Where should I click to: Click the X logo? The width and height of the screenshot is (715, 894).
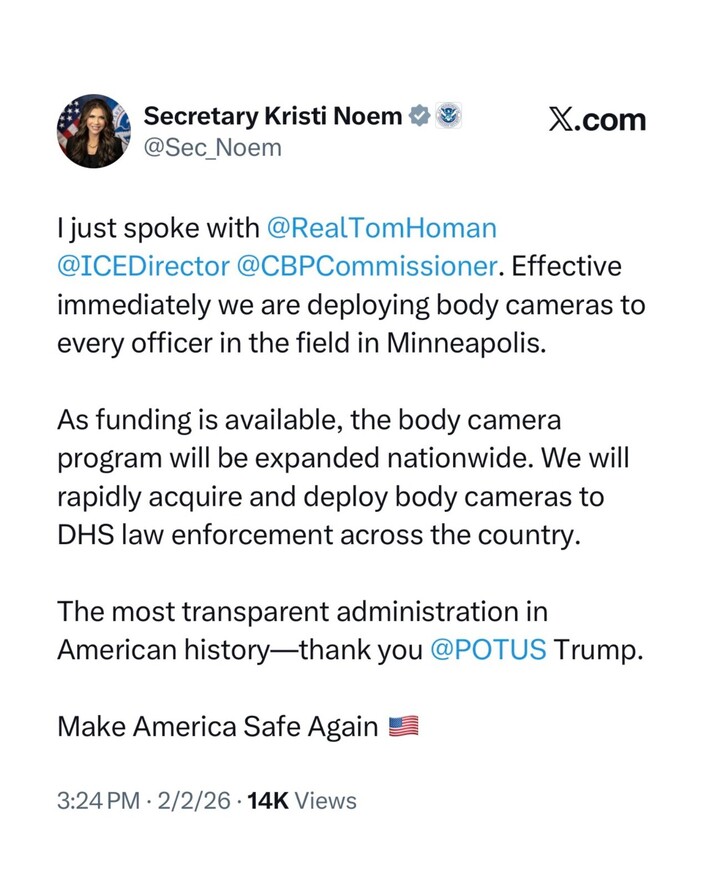coord(564,120)
